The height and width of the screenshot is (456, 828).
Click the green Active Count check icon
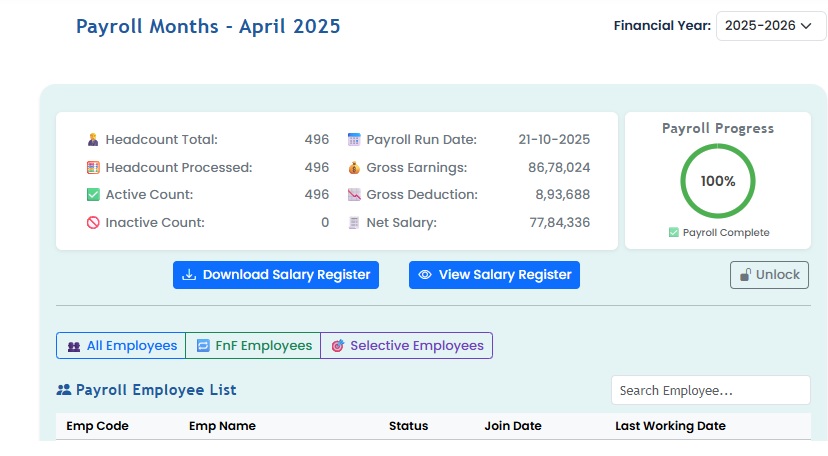point(93,195)
